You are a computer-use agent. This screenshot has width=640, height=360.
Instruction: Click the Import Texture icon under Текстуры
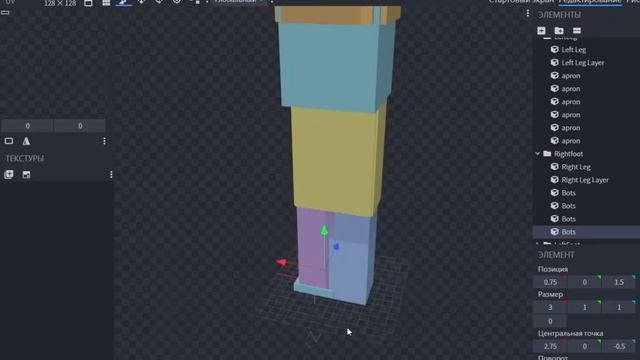pos(9,175)
